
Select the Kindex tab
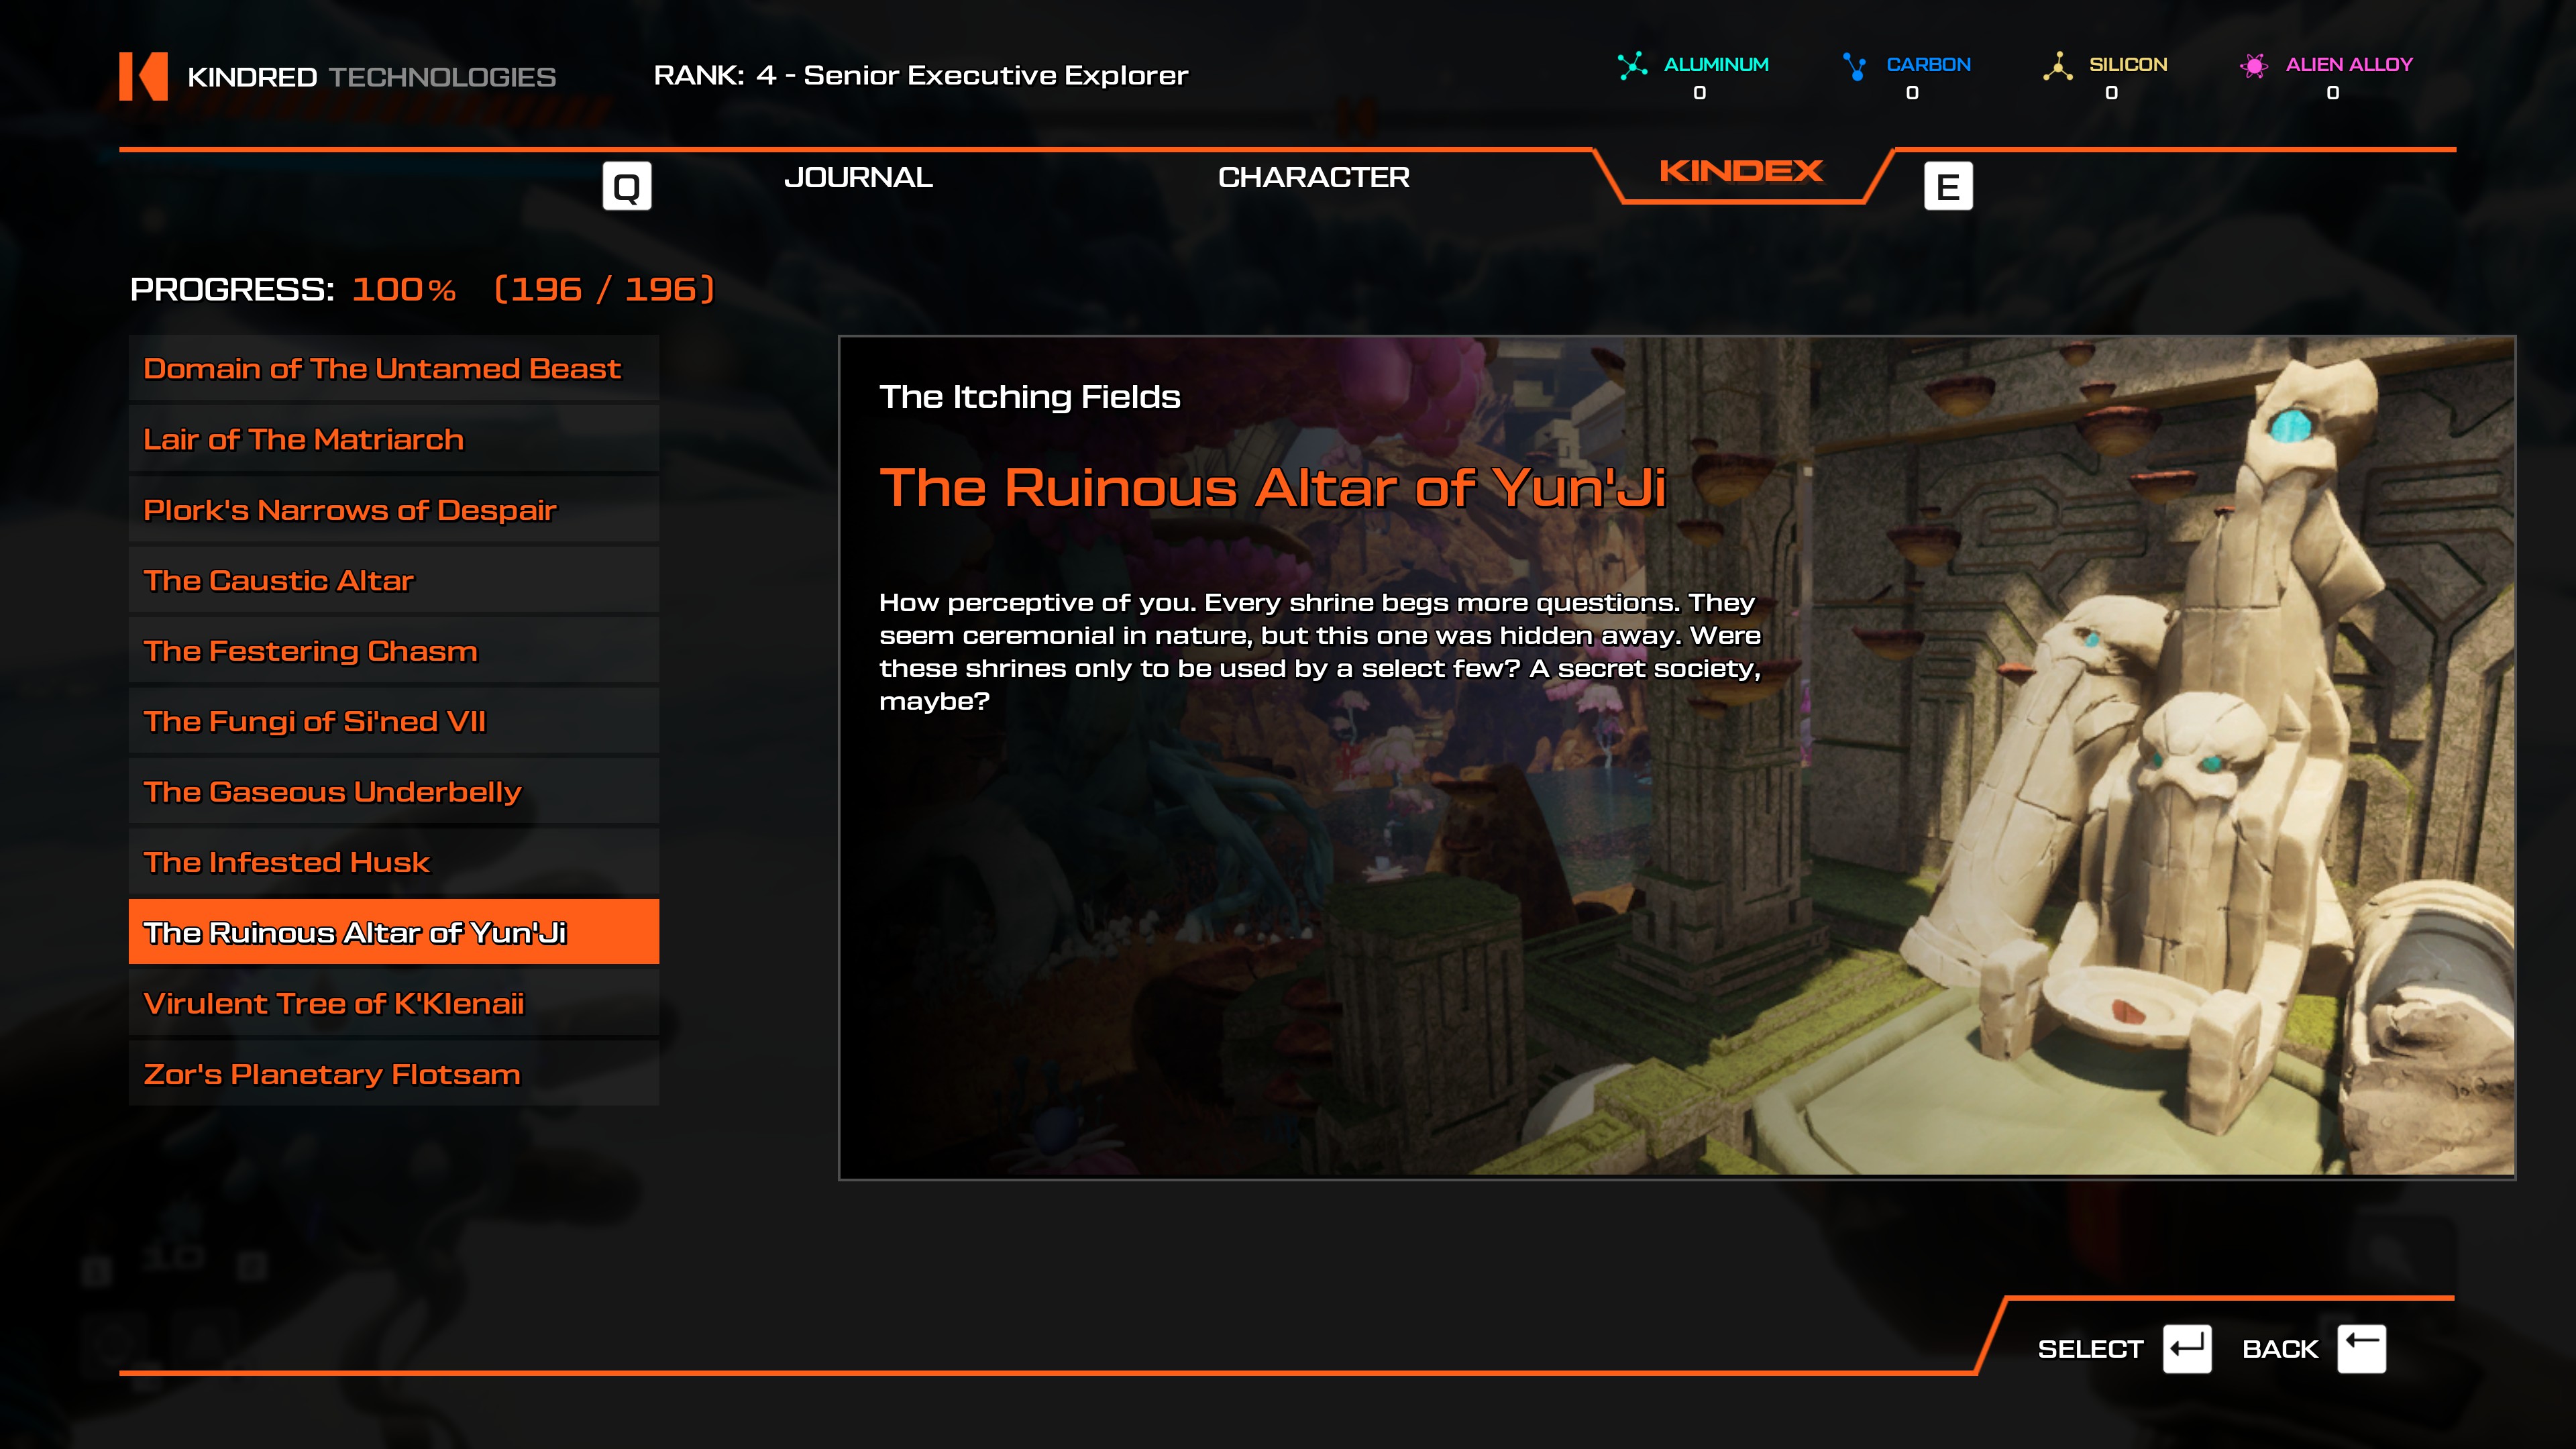(1741, 171)
